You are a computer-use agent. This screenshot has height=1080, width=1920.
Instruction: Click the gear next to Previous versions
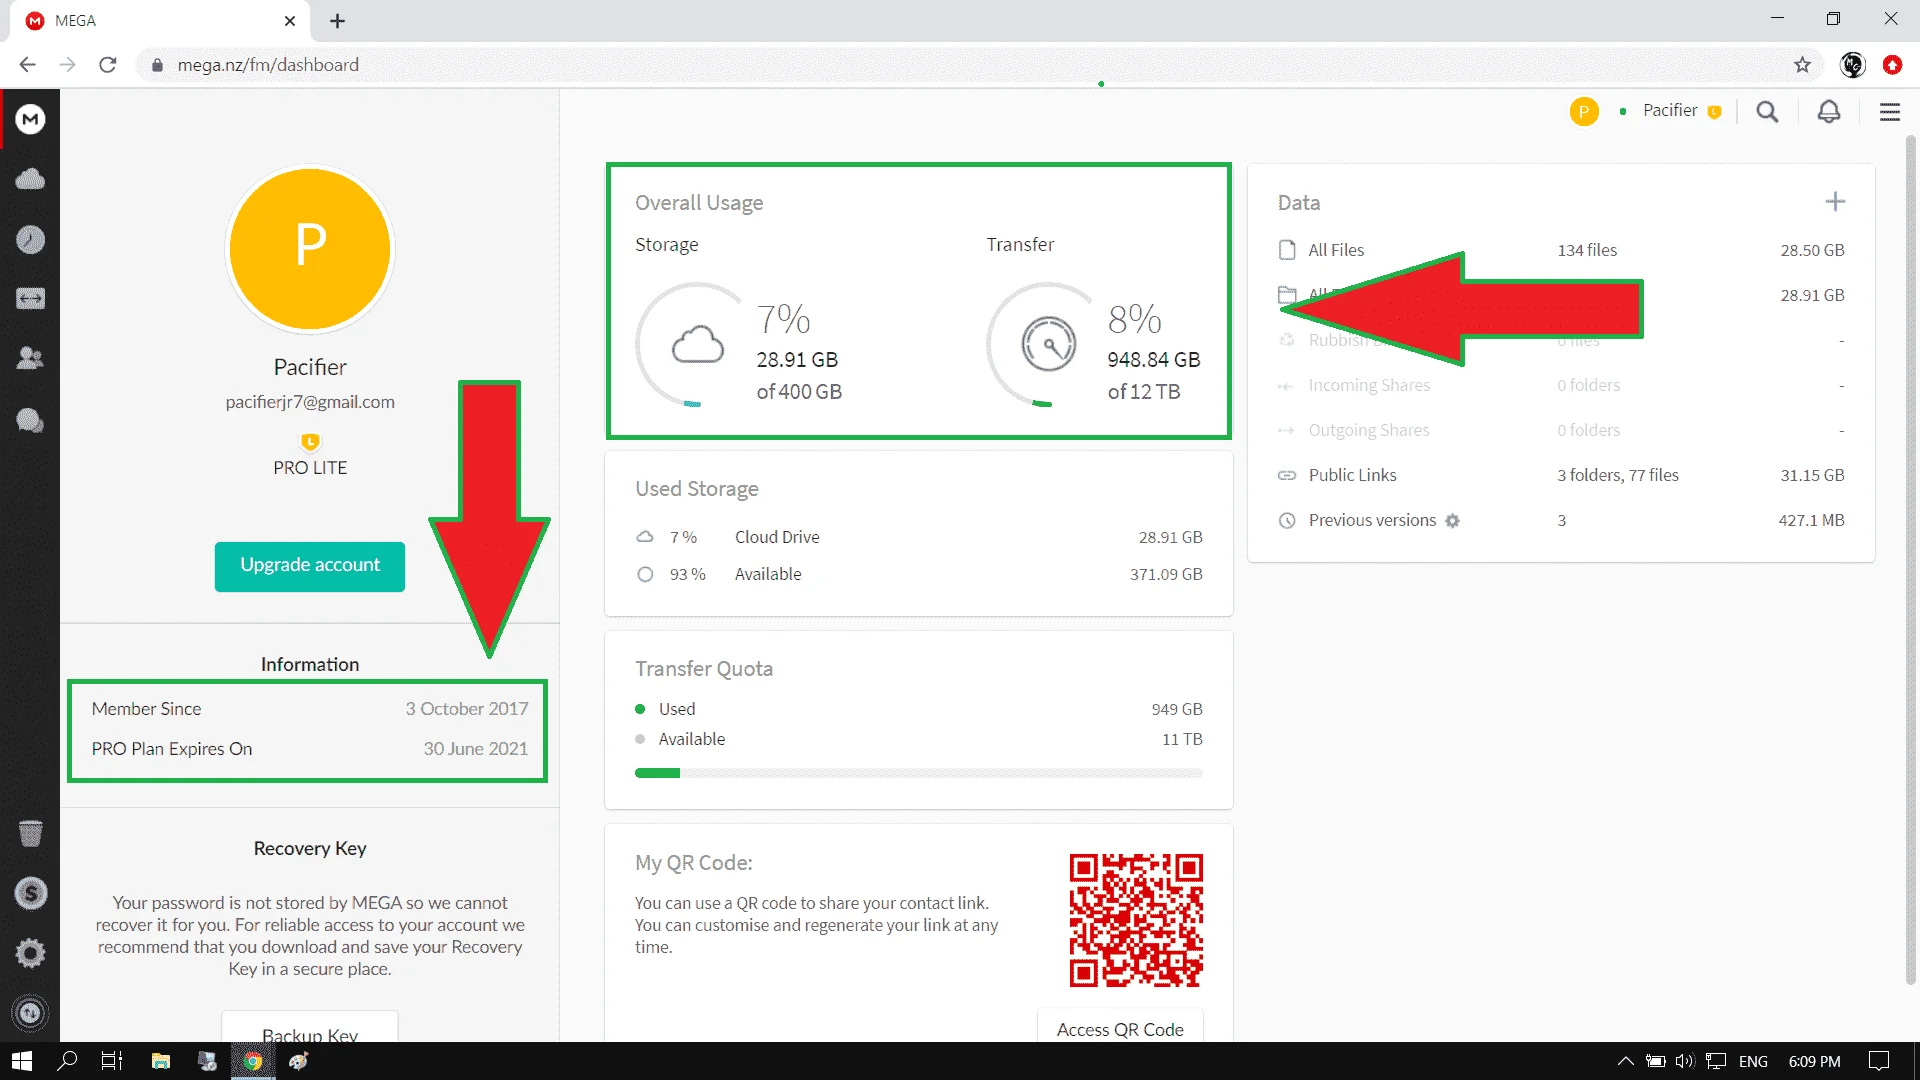tap(1453, 521)
